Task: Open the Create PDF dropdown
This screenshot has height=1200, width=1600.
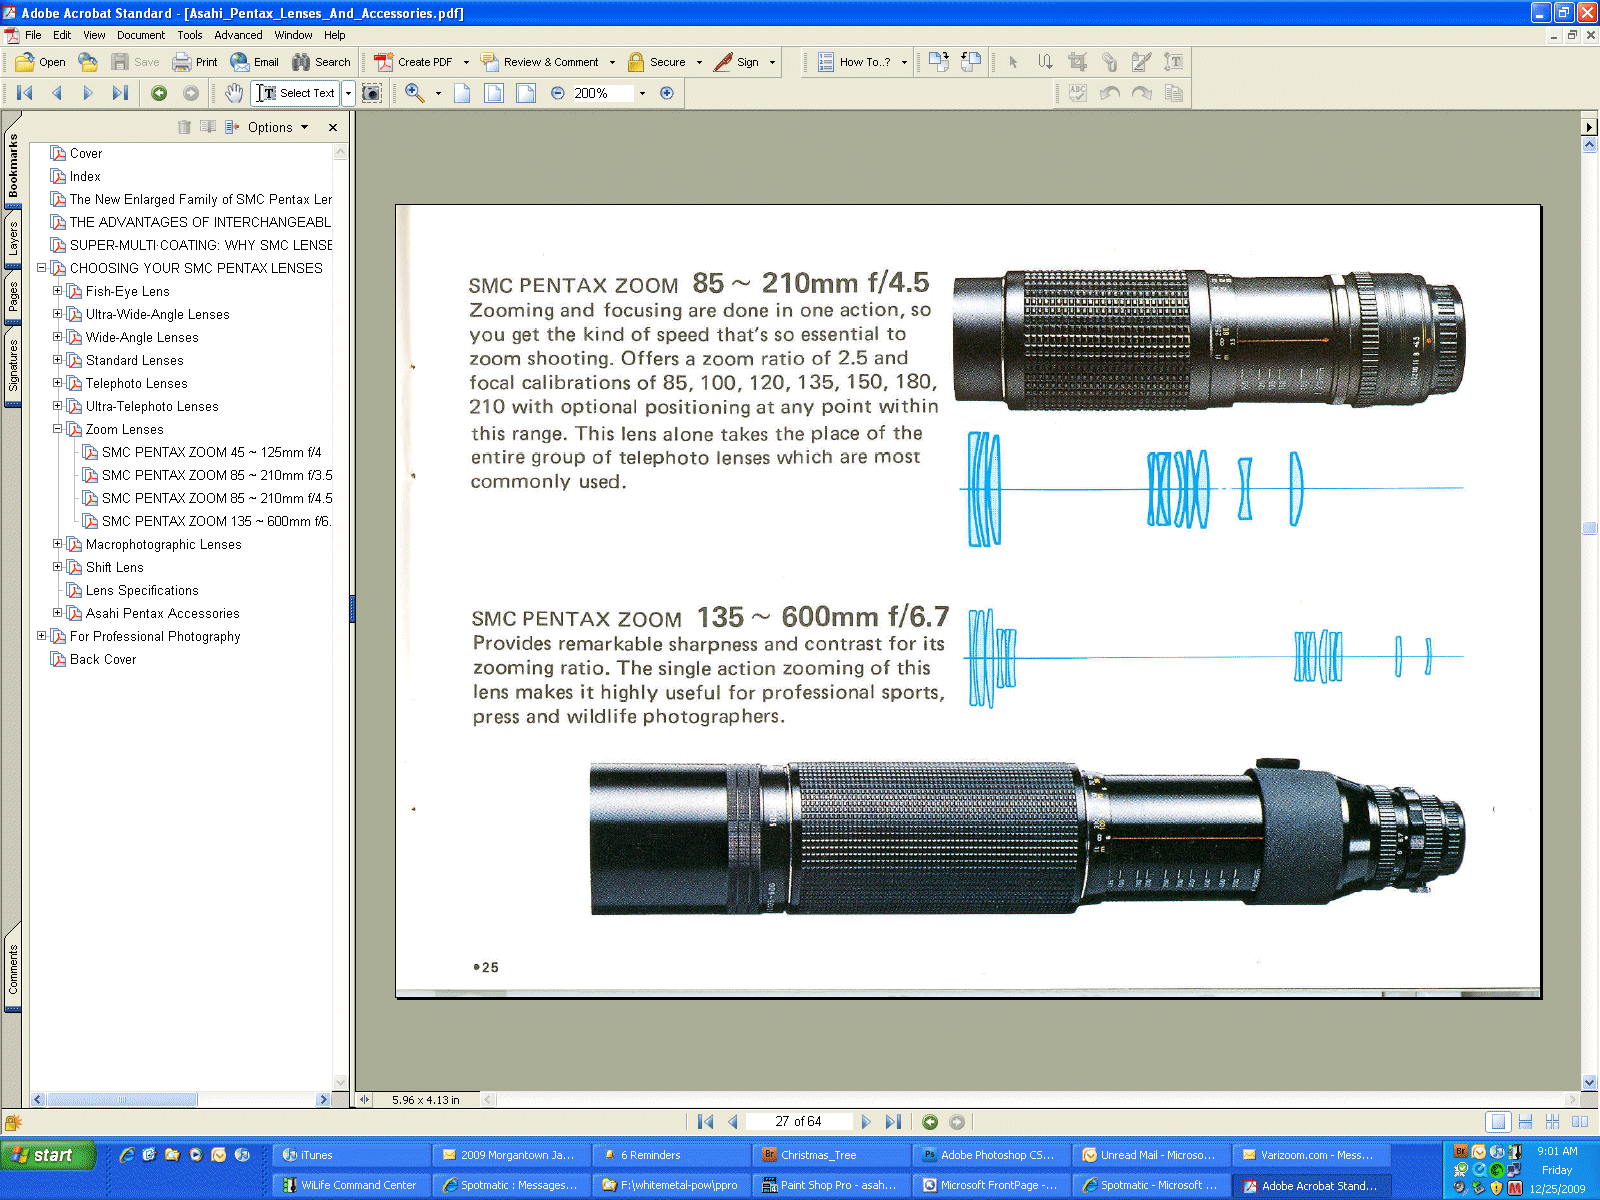Action: click(x=466, y=62)
